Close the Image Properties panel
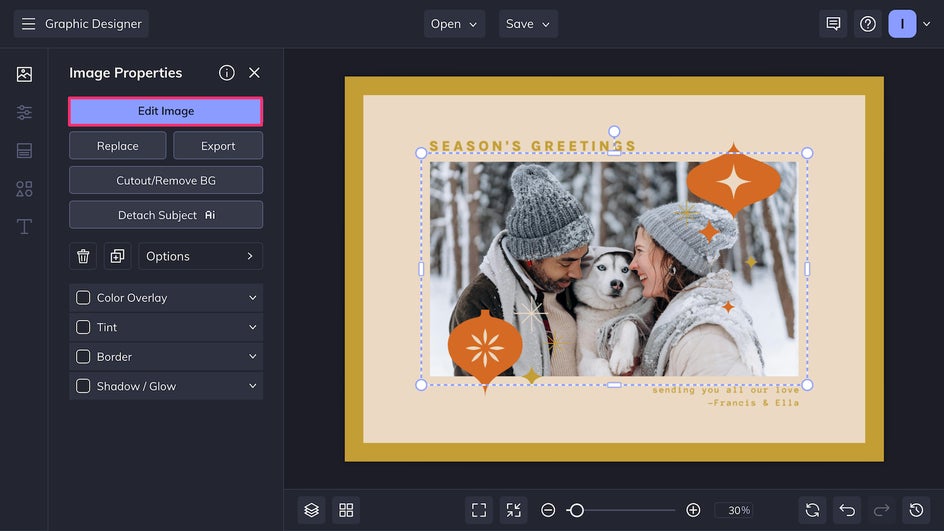This screenshot has width=944, height=531. pos(254,73)
